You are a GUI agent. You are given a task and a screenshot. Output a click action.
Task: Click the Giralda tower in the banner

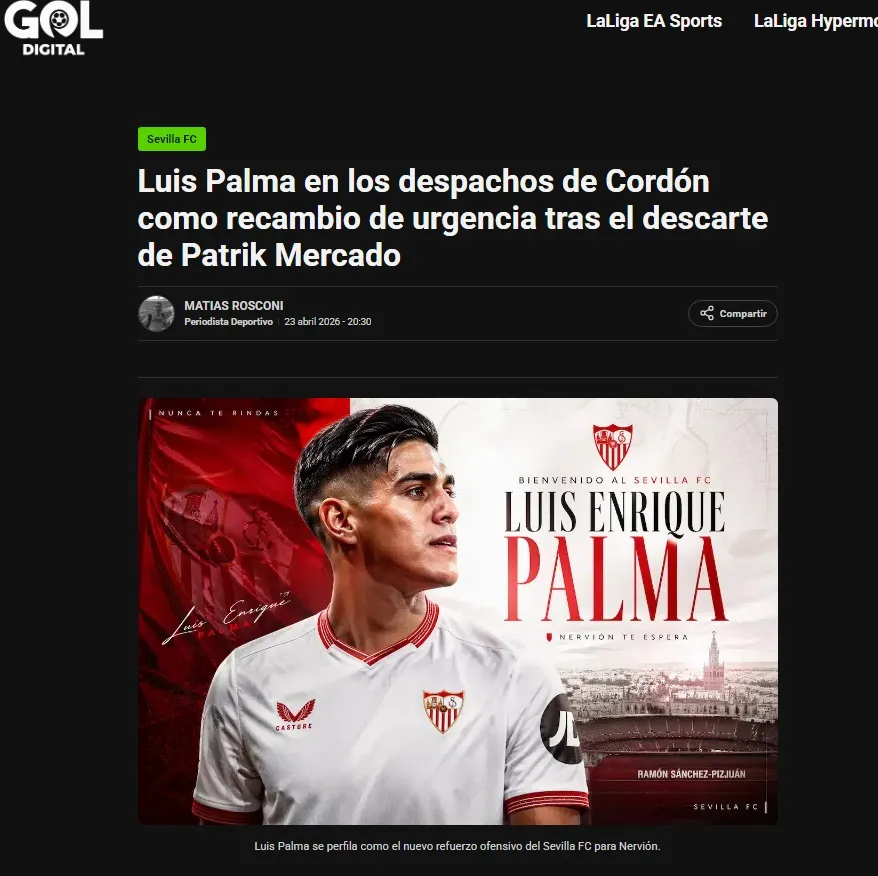point(713,660)
